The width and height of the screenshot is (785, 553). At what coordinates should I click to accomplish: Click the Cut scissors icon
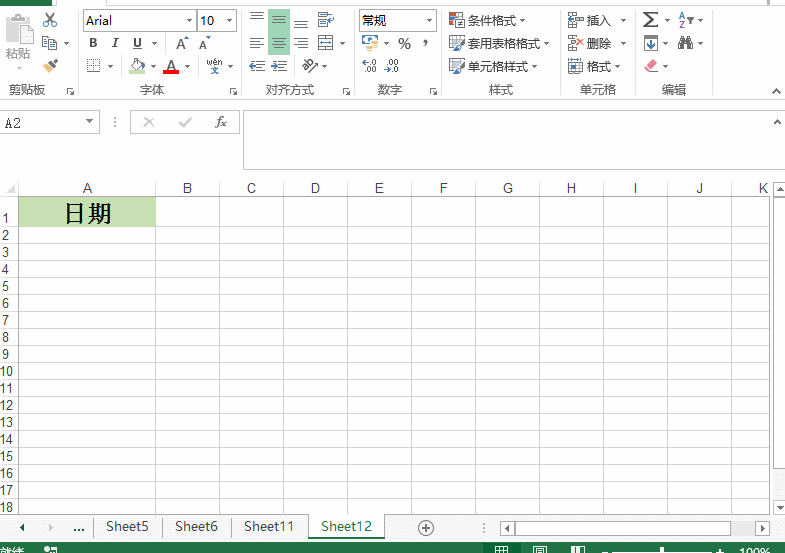click(50, 20)
